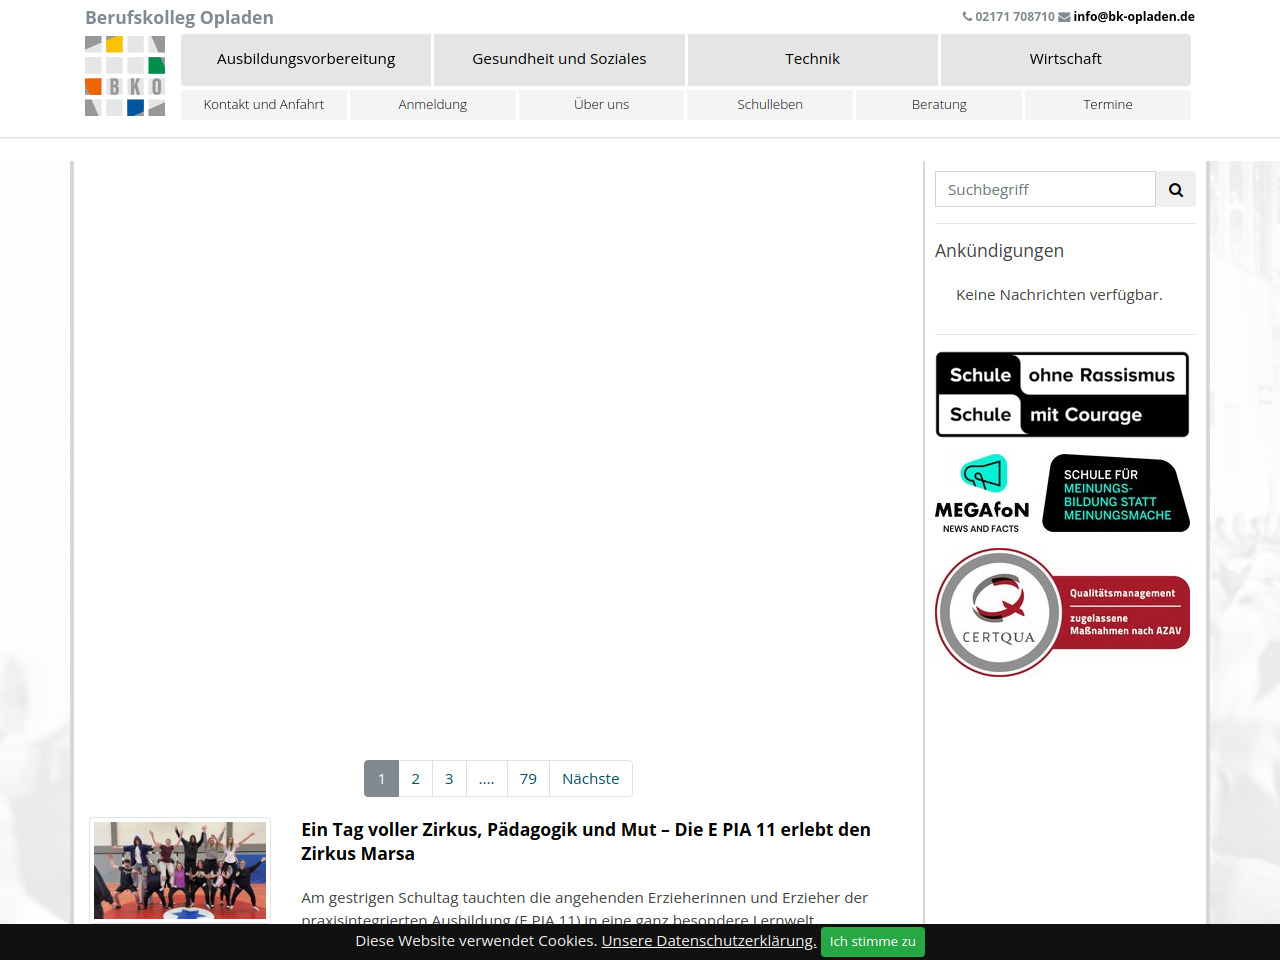Open the Zirkus Marsa article thumbnail

coord(180,870)
